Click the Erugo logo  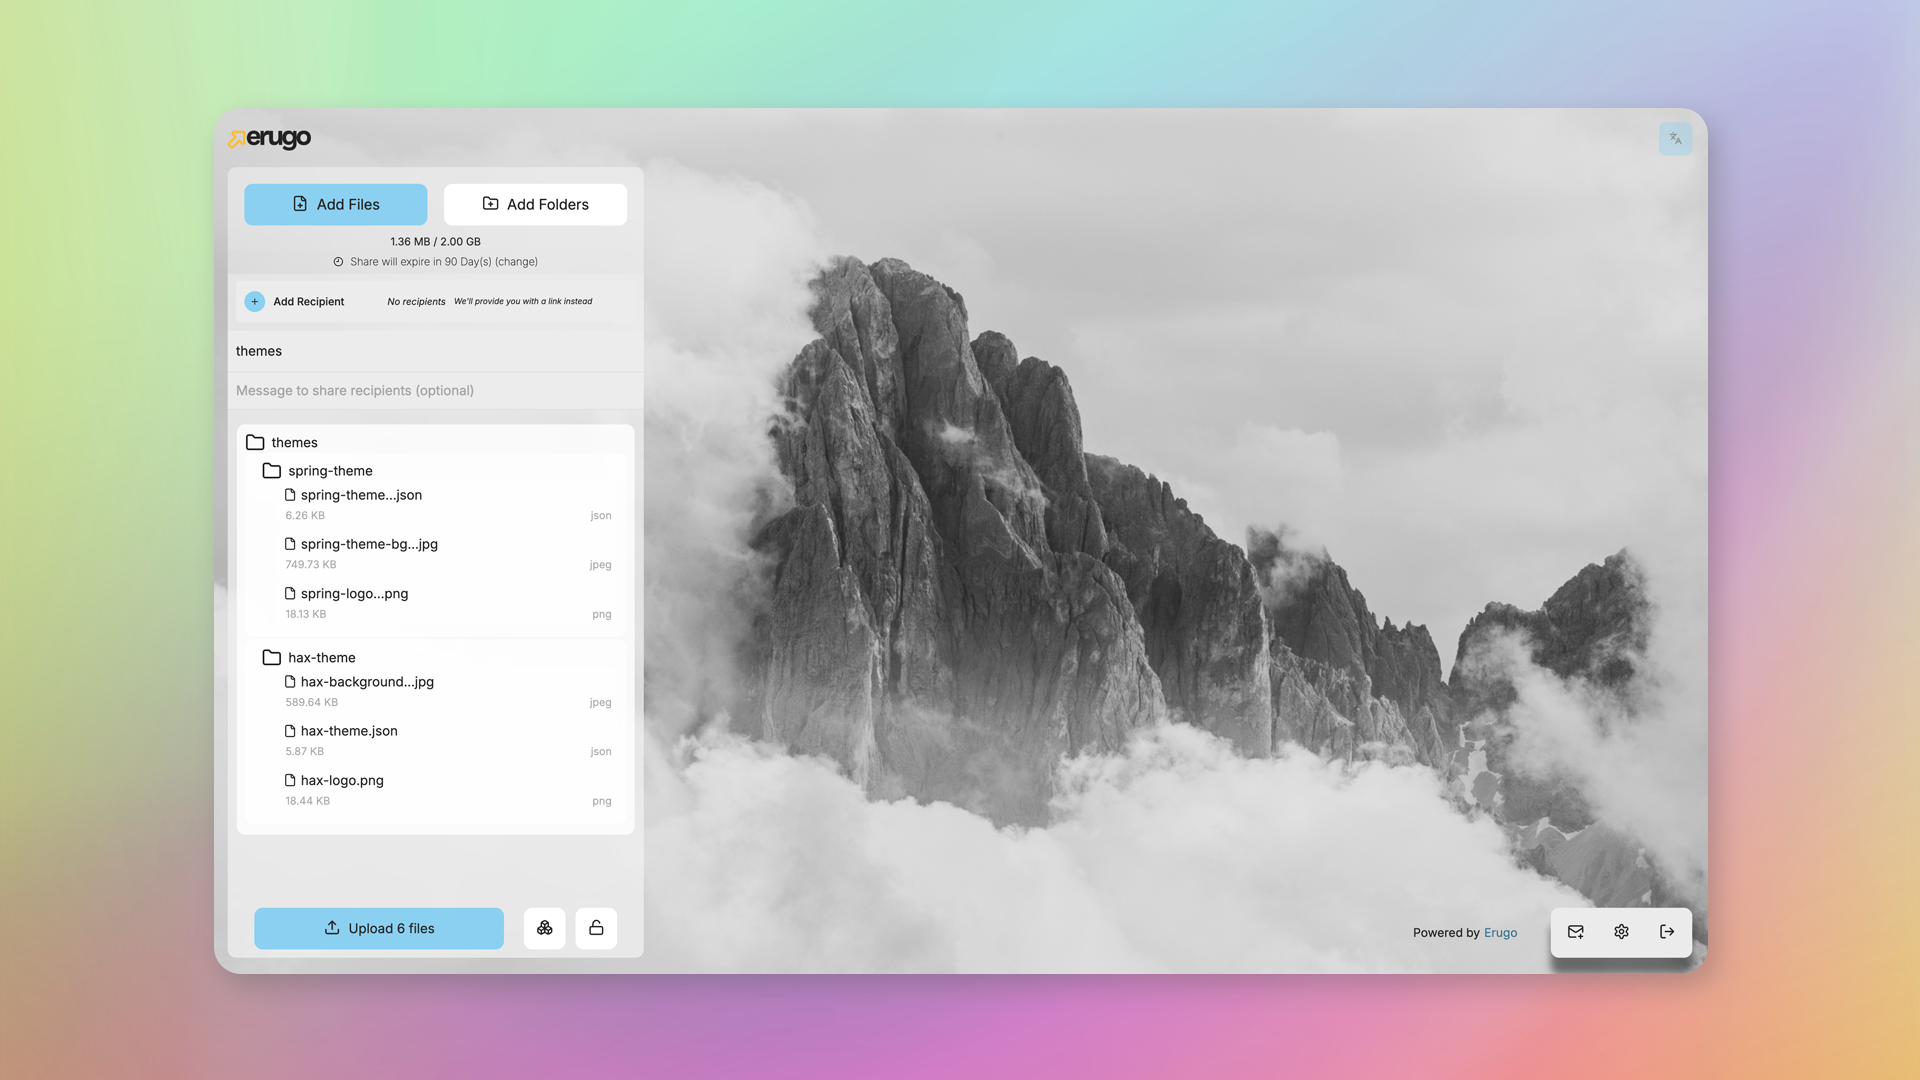click(270, 138)
